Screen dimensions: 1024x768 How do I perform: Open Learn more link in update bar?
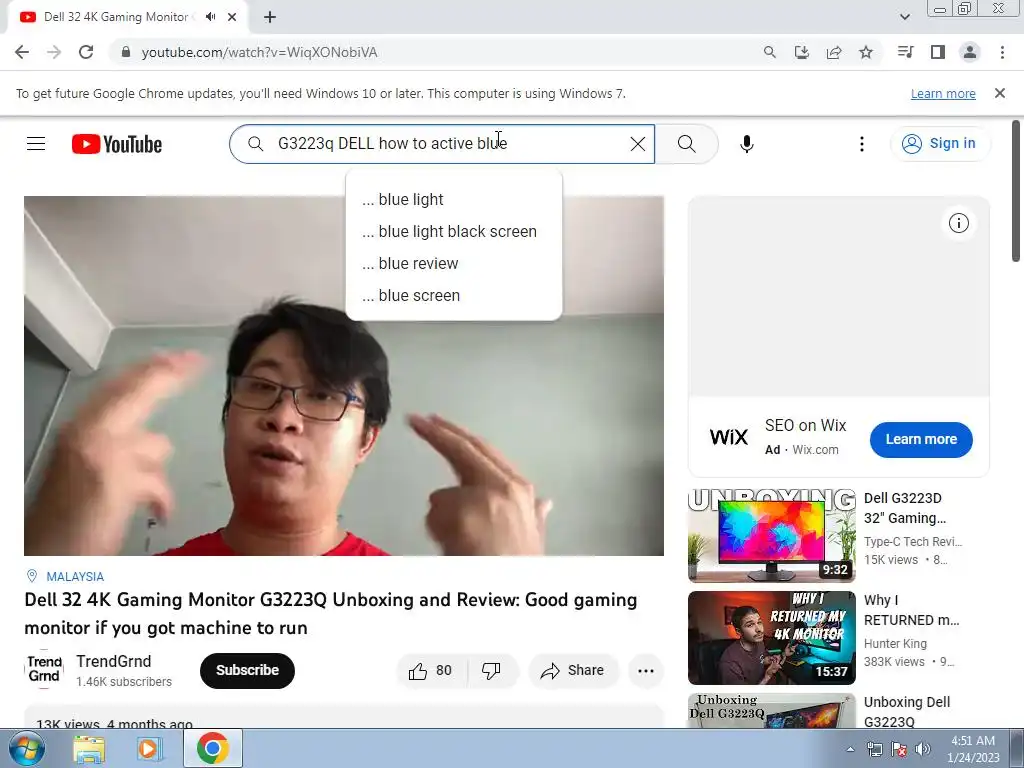pos(943,93)
